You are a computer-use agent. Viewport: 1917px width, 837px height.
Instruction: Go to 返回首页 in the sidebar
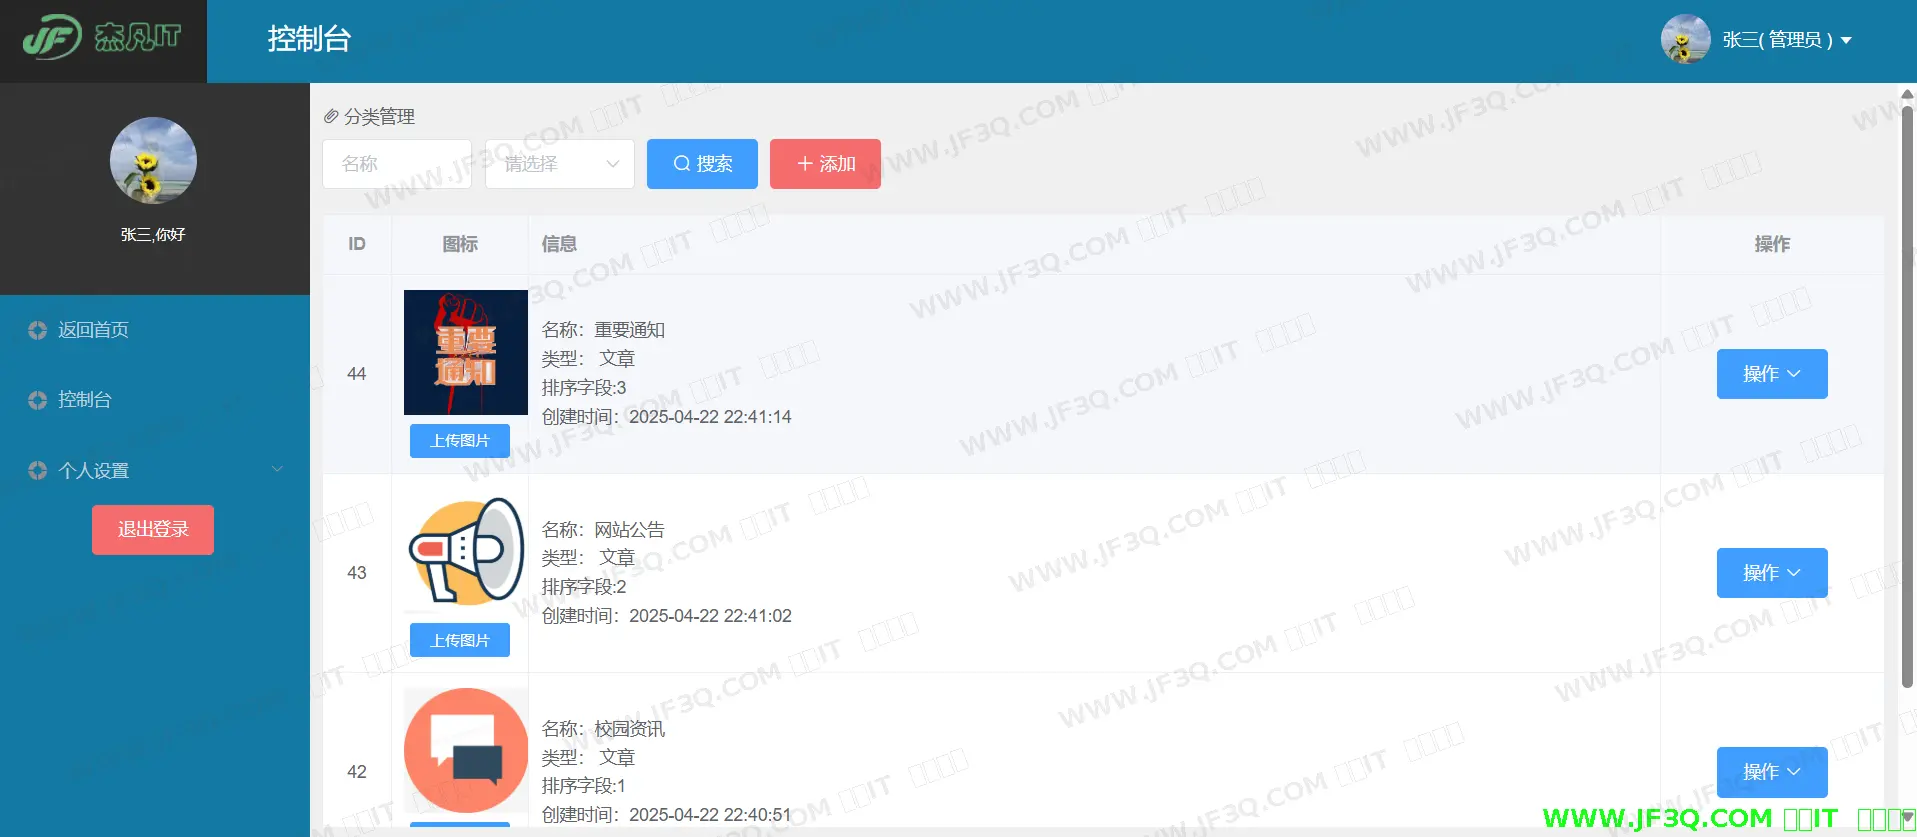point(93,330)
